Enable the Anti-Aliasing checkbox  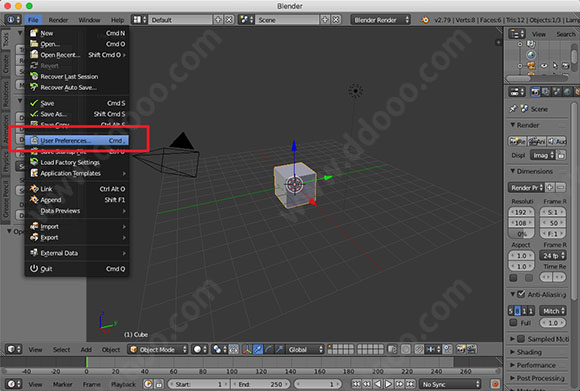[x=521, y=294]
